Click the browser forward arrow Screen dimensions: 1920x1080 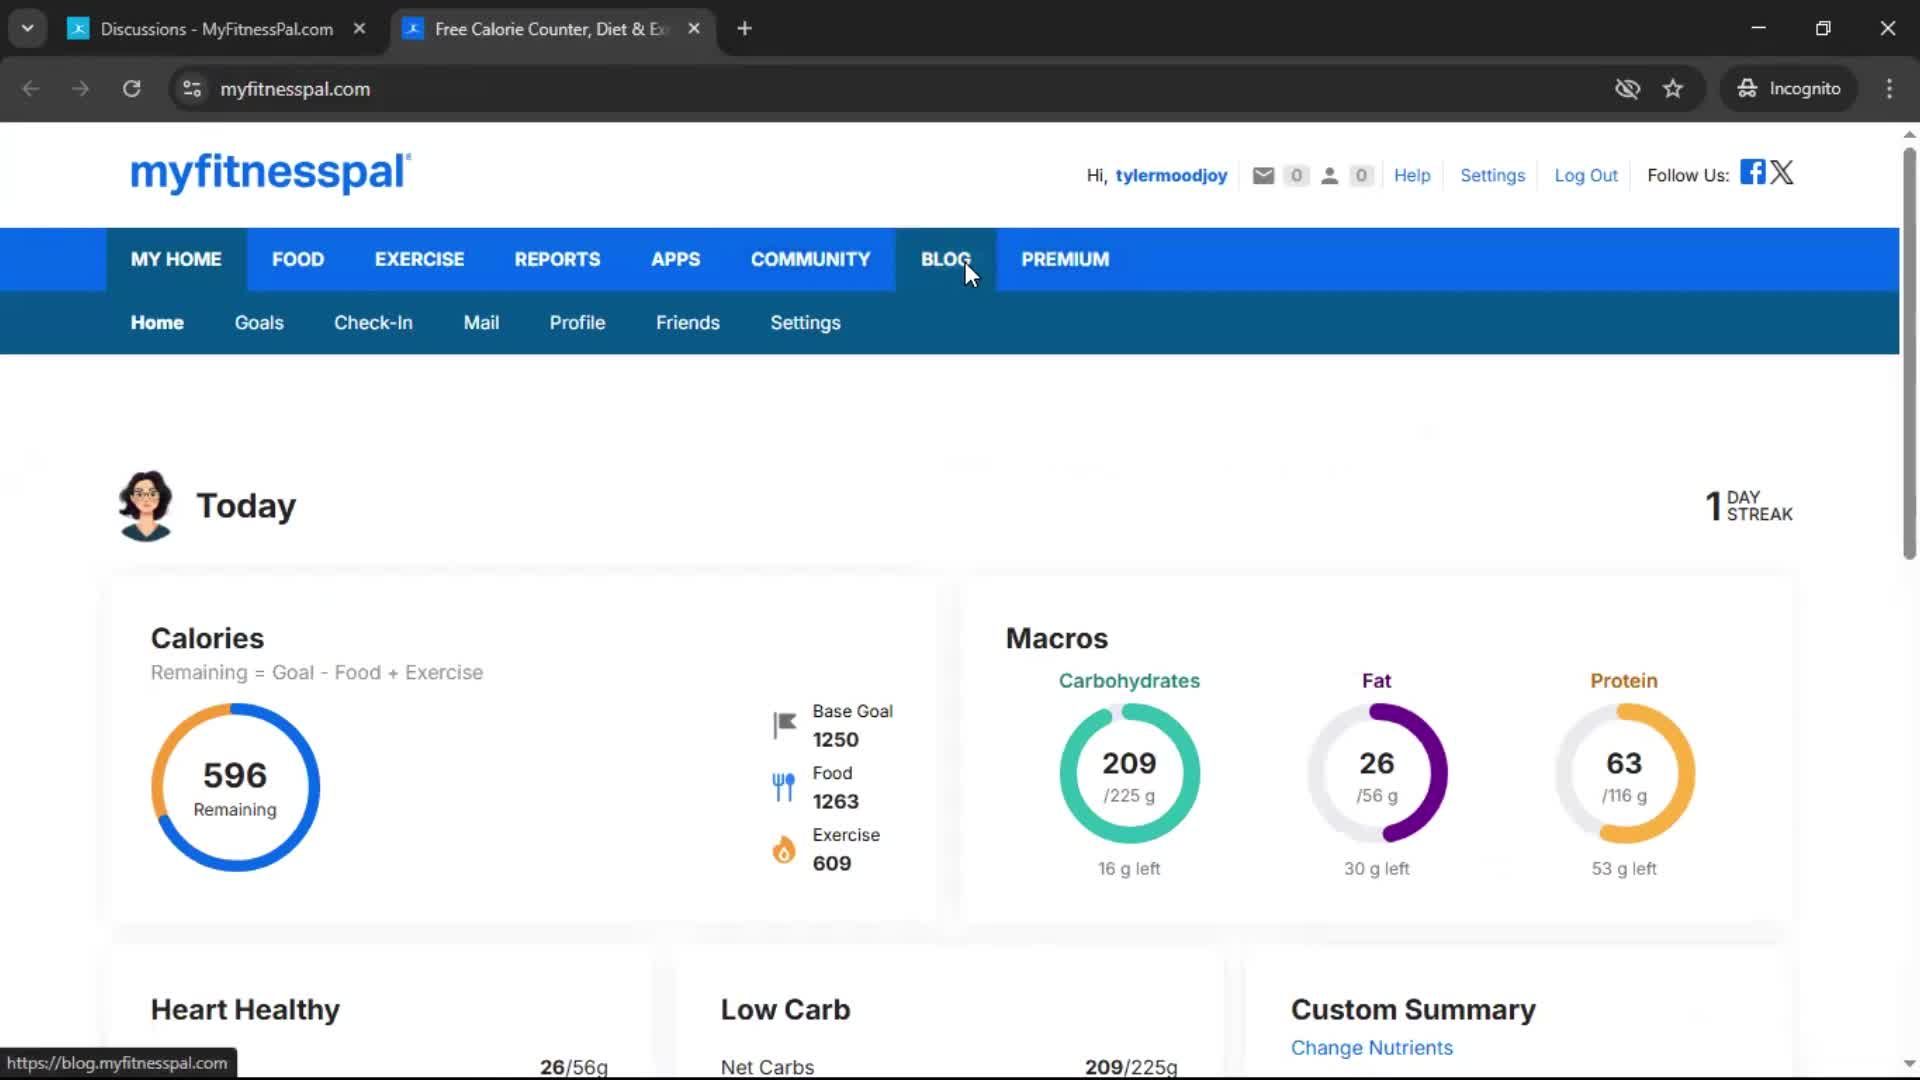tap(81, 89)
